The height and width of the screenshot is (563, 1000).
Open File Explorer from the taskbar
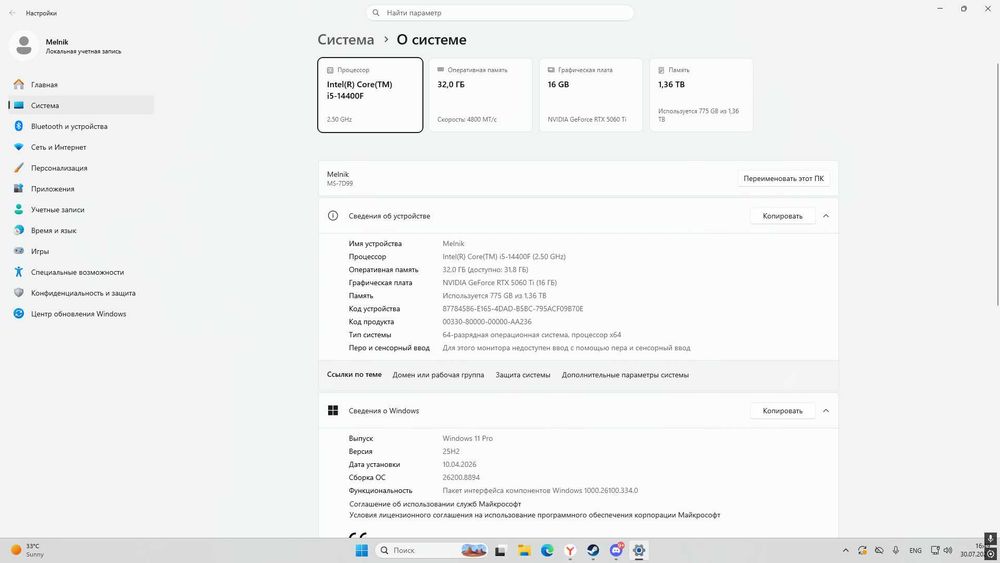coord(524,550)
